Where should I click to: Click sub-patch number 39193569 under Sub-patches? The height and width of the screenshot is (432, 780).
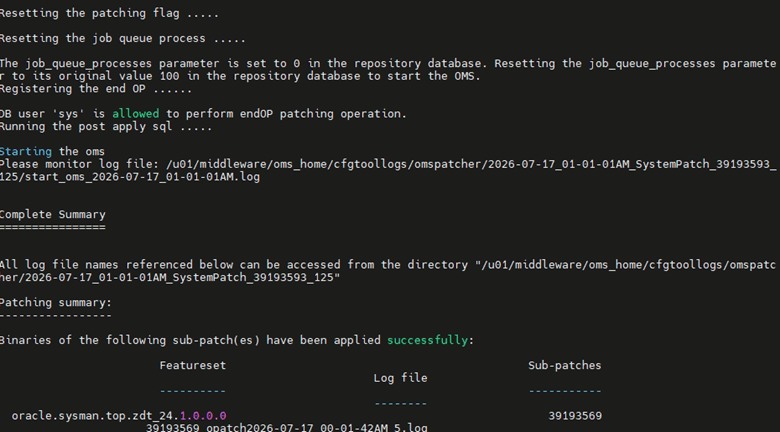pos(575,416)
